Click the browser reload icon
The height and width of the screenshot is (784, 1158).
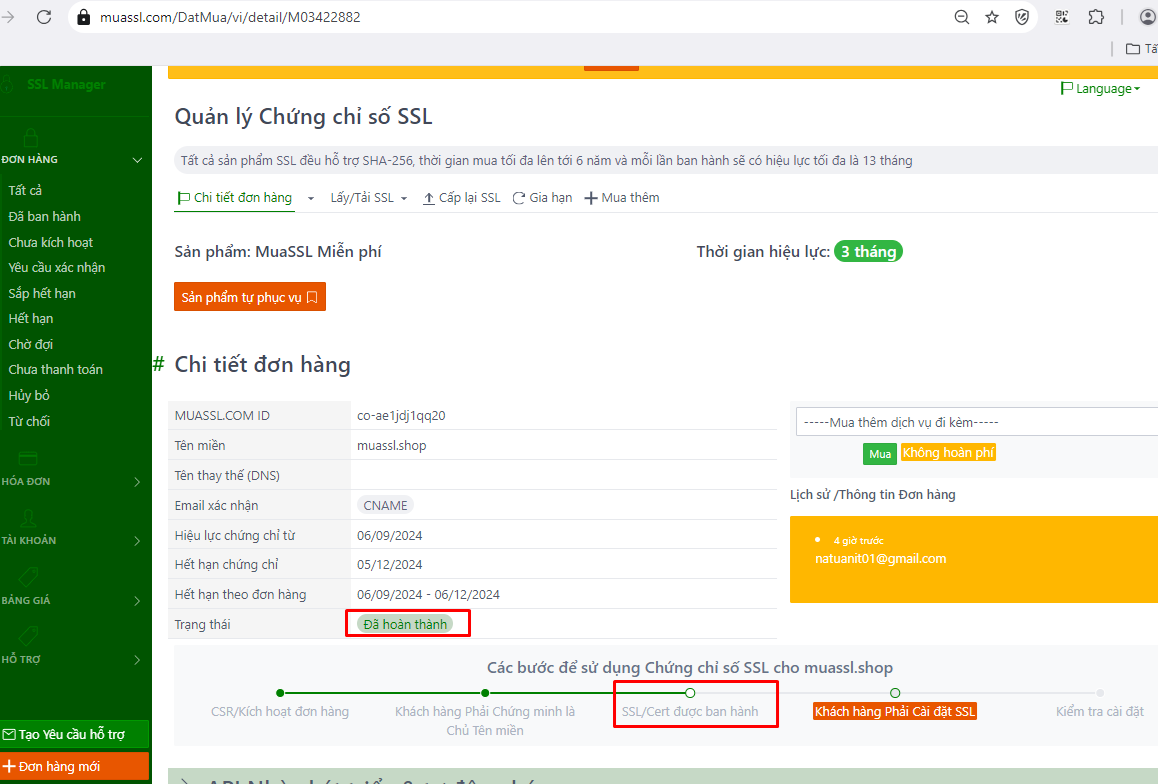[x=44, y=17]
